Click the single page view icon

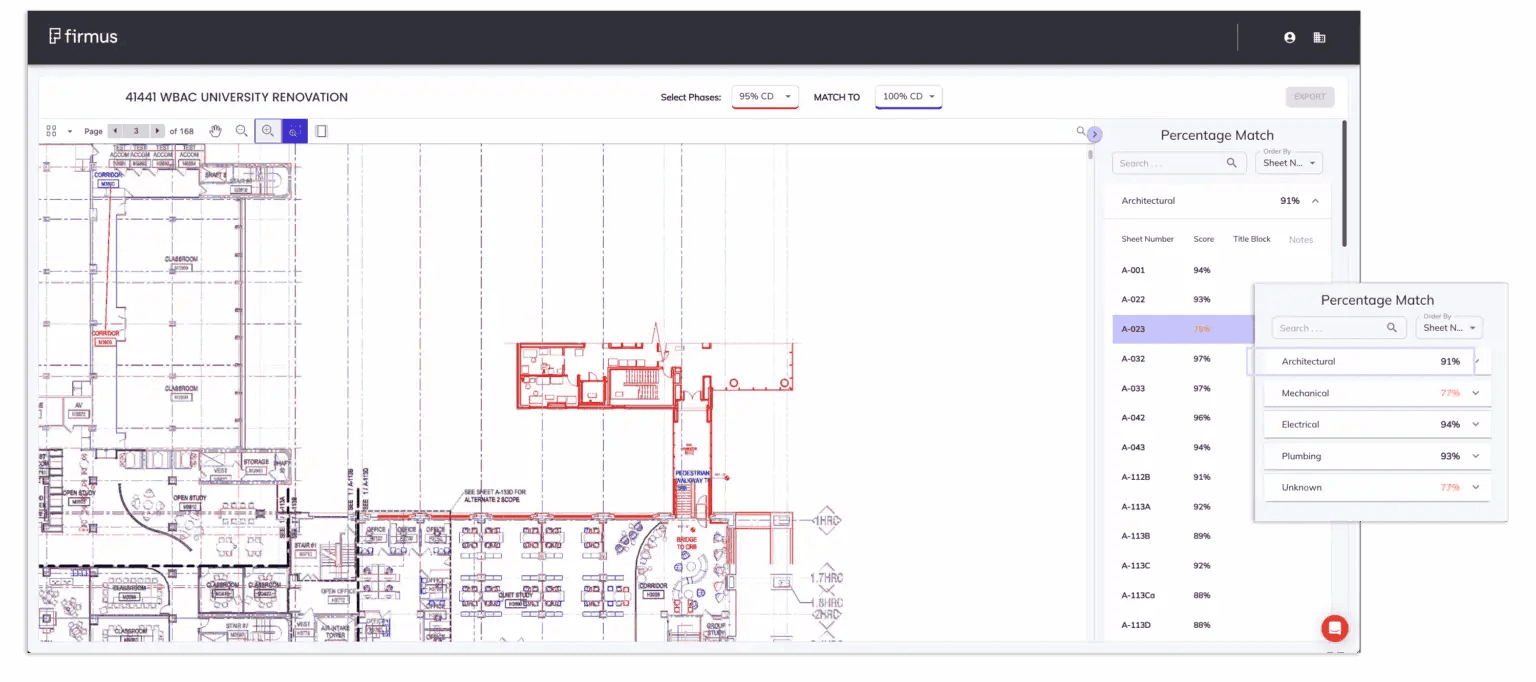(321, 131)
